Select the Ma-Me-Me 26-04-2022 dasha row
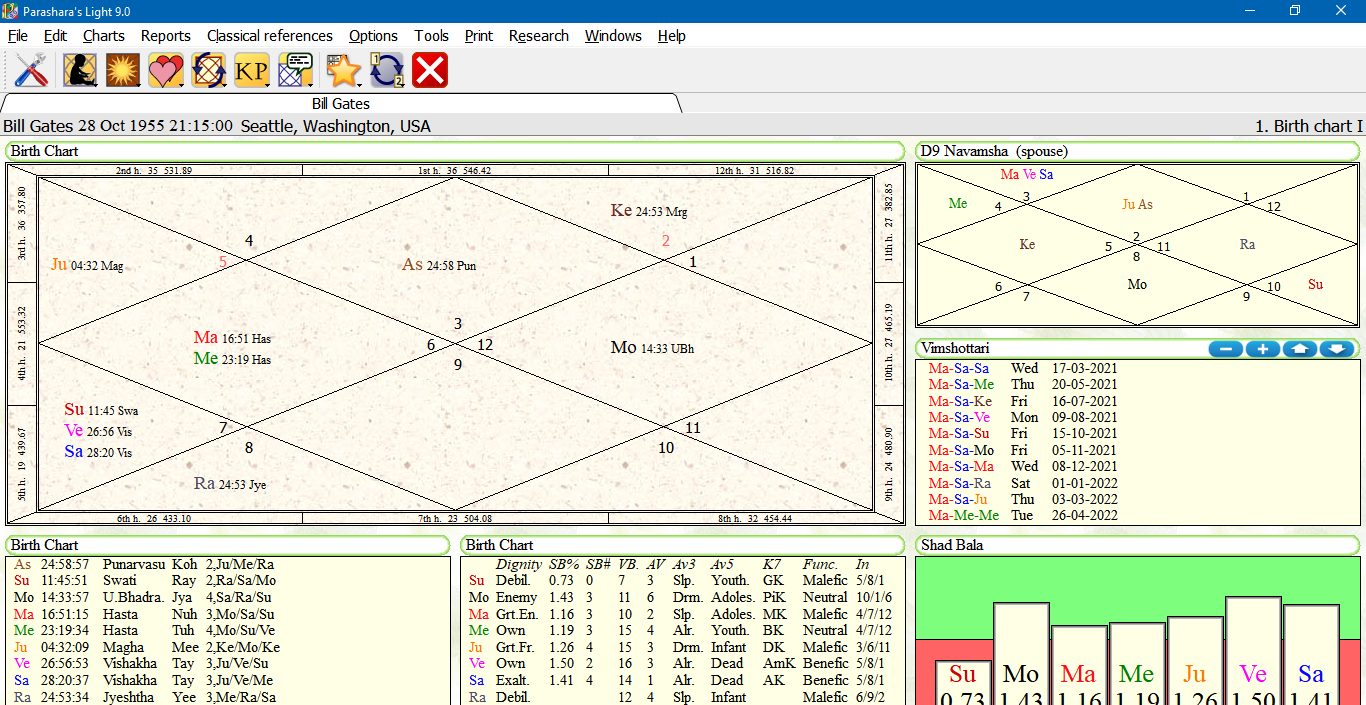This screenshot has height=705, width=1366. (1023, 516)
